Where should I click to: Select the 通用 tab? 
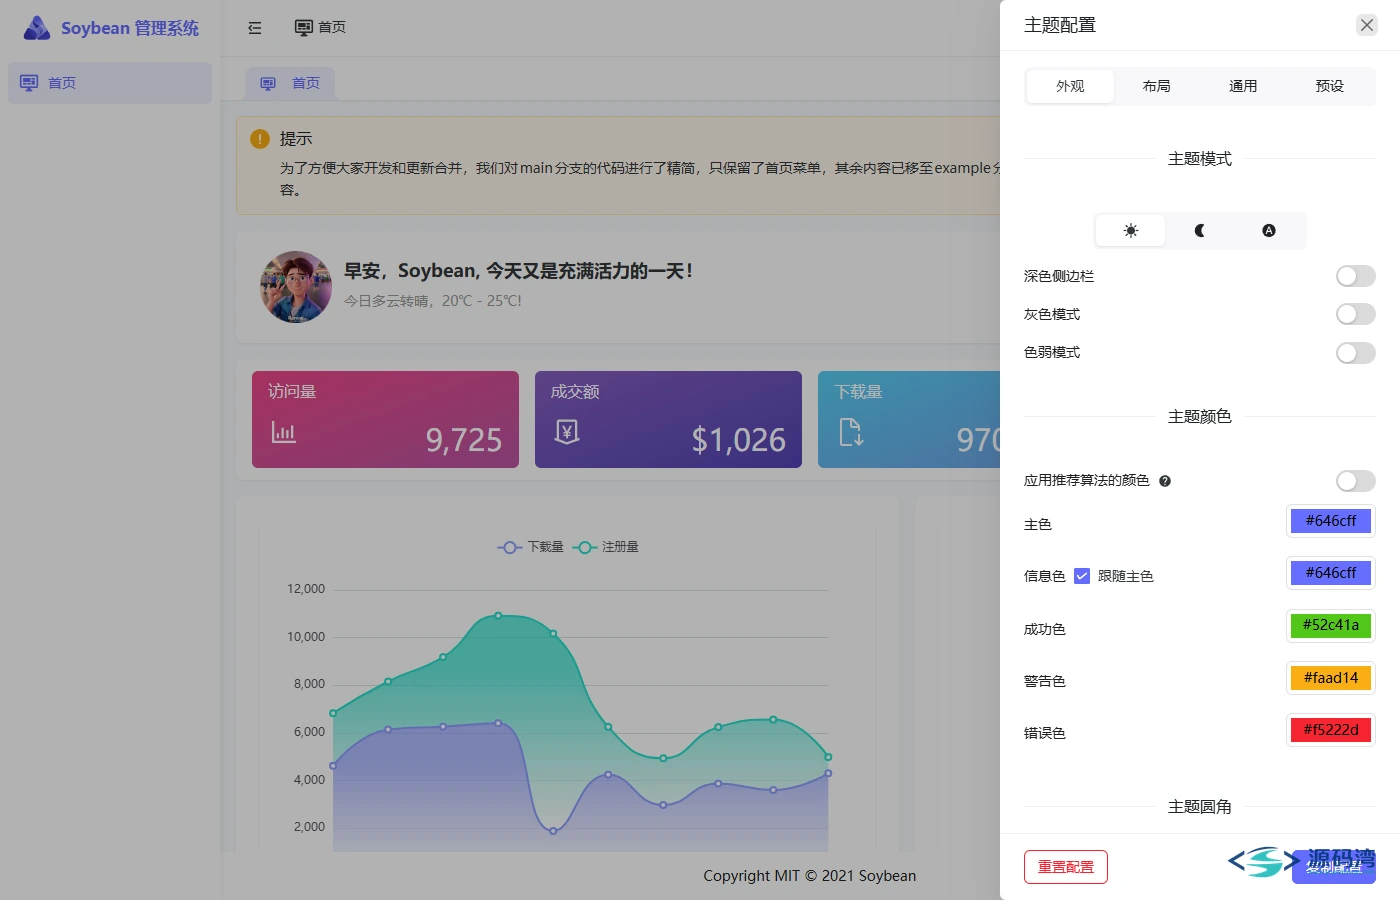point(1243,86)
